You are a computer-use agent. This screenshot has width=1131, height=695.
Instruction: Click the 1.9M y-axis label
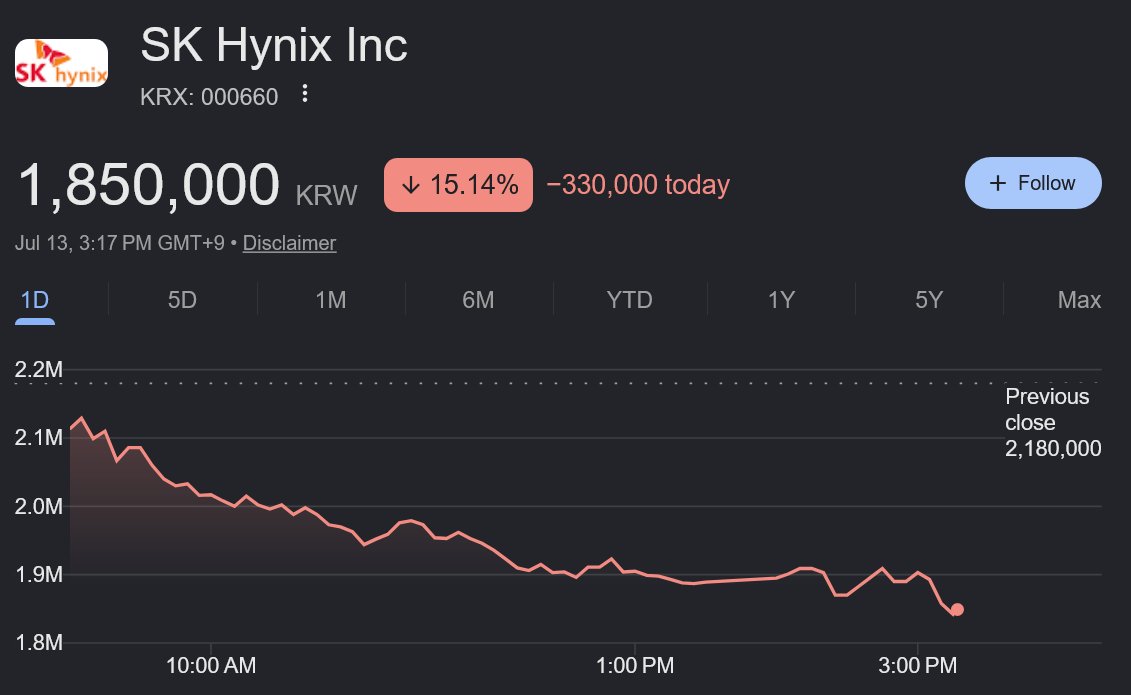coord(38,575)
